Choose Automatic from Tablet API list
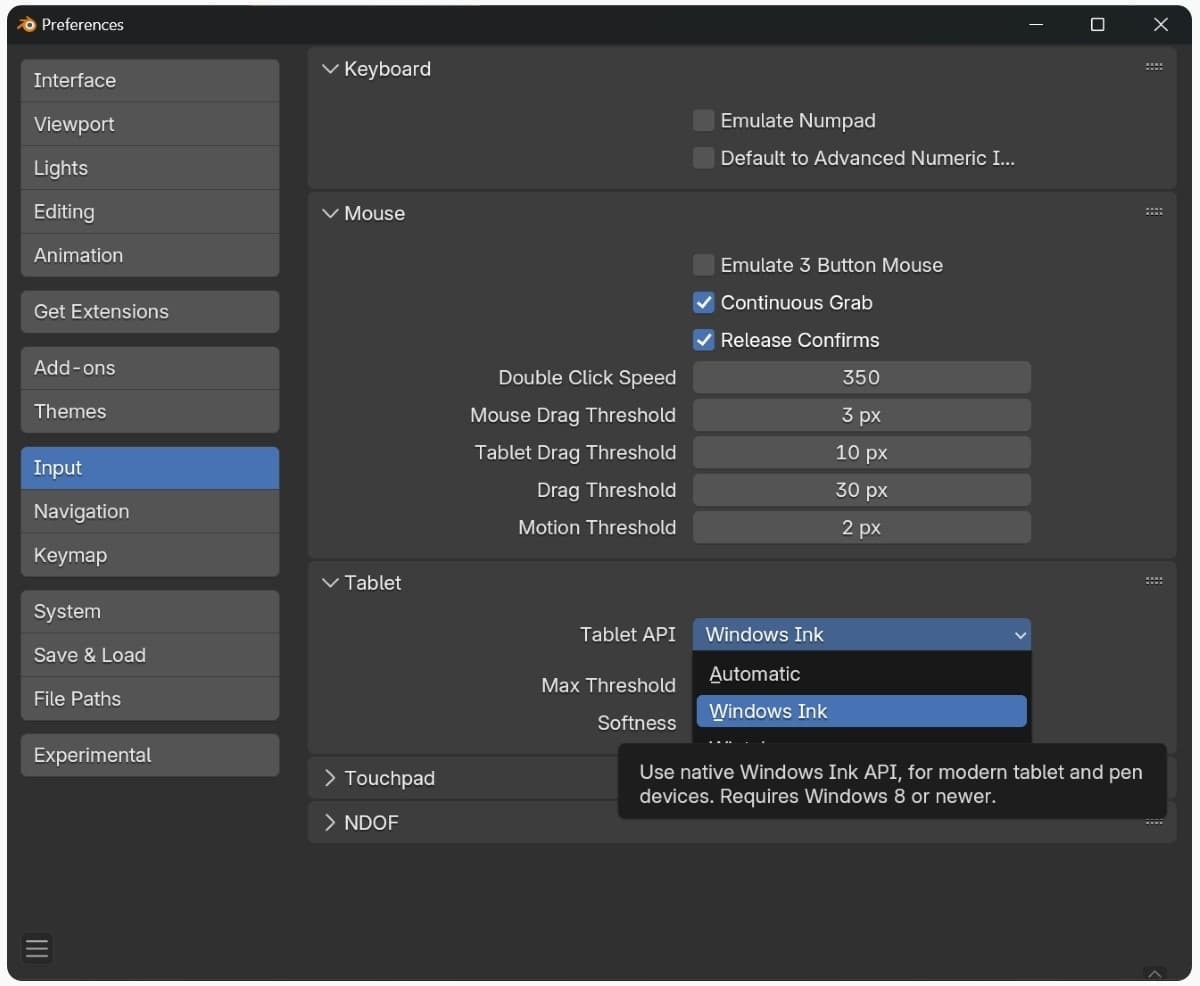 point(861,674)
